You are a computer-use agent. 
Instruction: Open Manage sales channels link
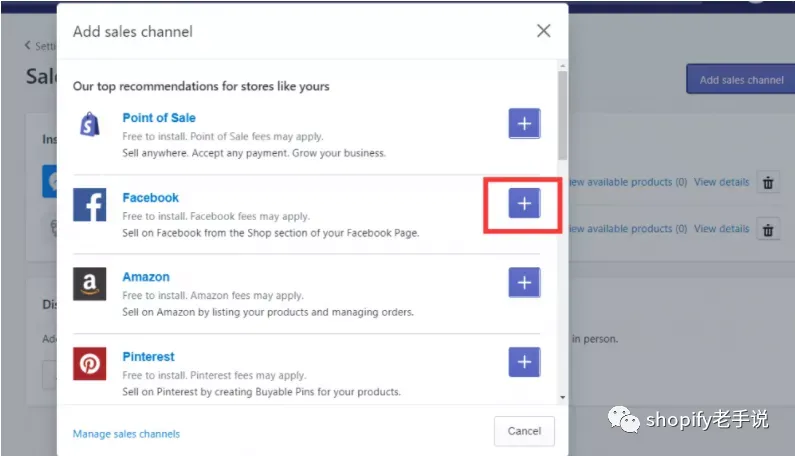click(126, 434)
